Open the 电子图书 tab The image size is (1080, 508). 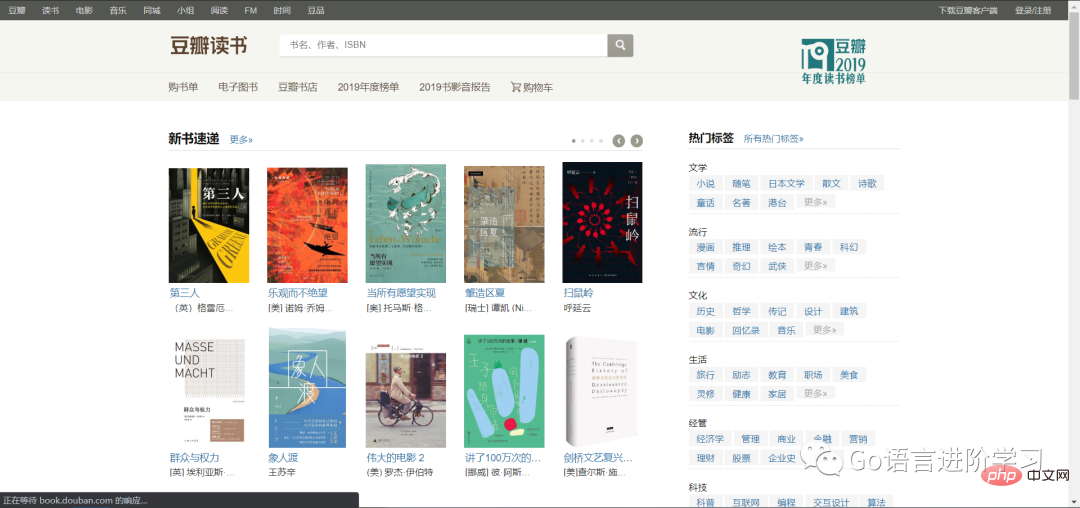(x=238, y=87)
